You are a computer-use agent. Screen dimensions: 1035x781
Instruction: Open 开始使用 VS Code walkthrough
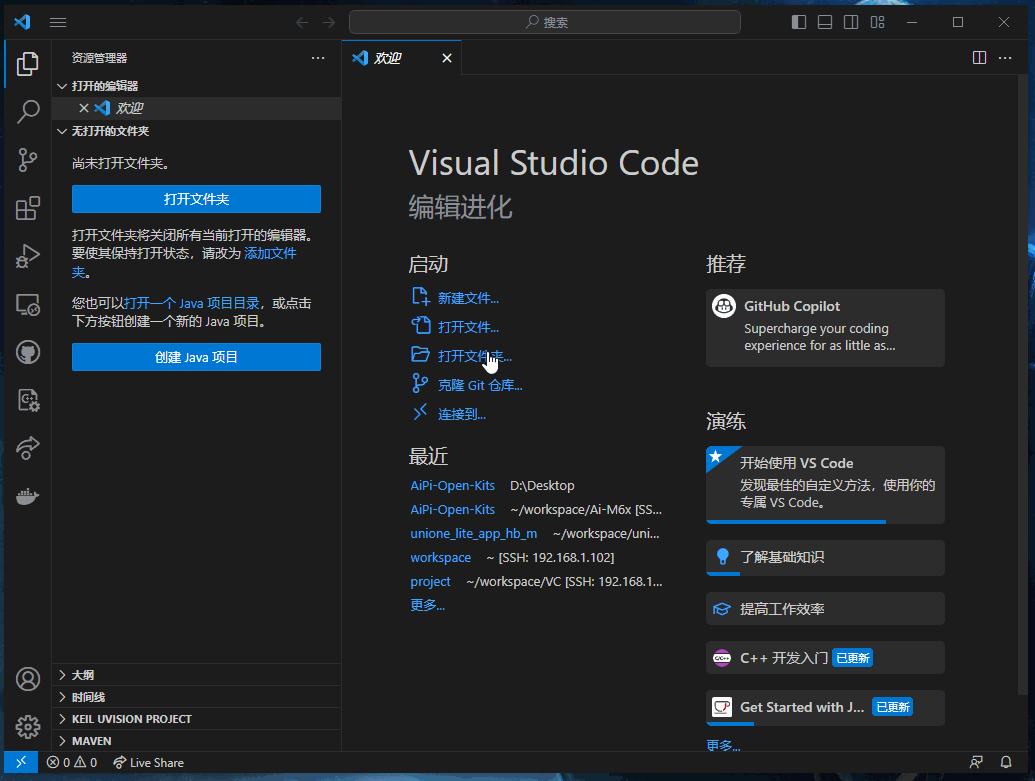pyautogui.click(x=825, y=485)
